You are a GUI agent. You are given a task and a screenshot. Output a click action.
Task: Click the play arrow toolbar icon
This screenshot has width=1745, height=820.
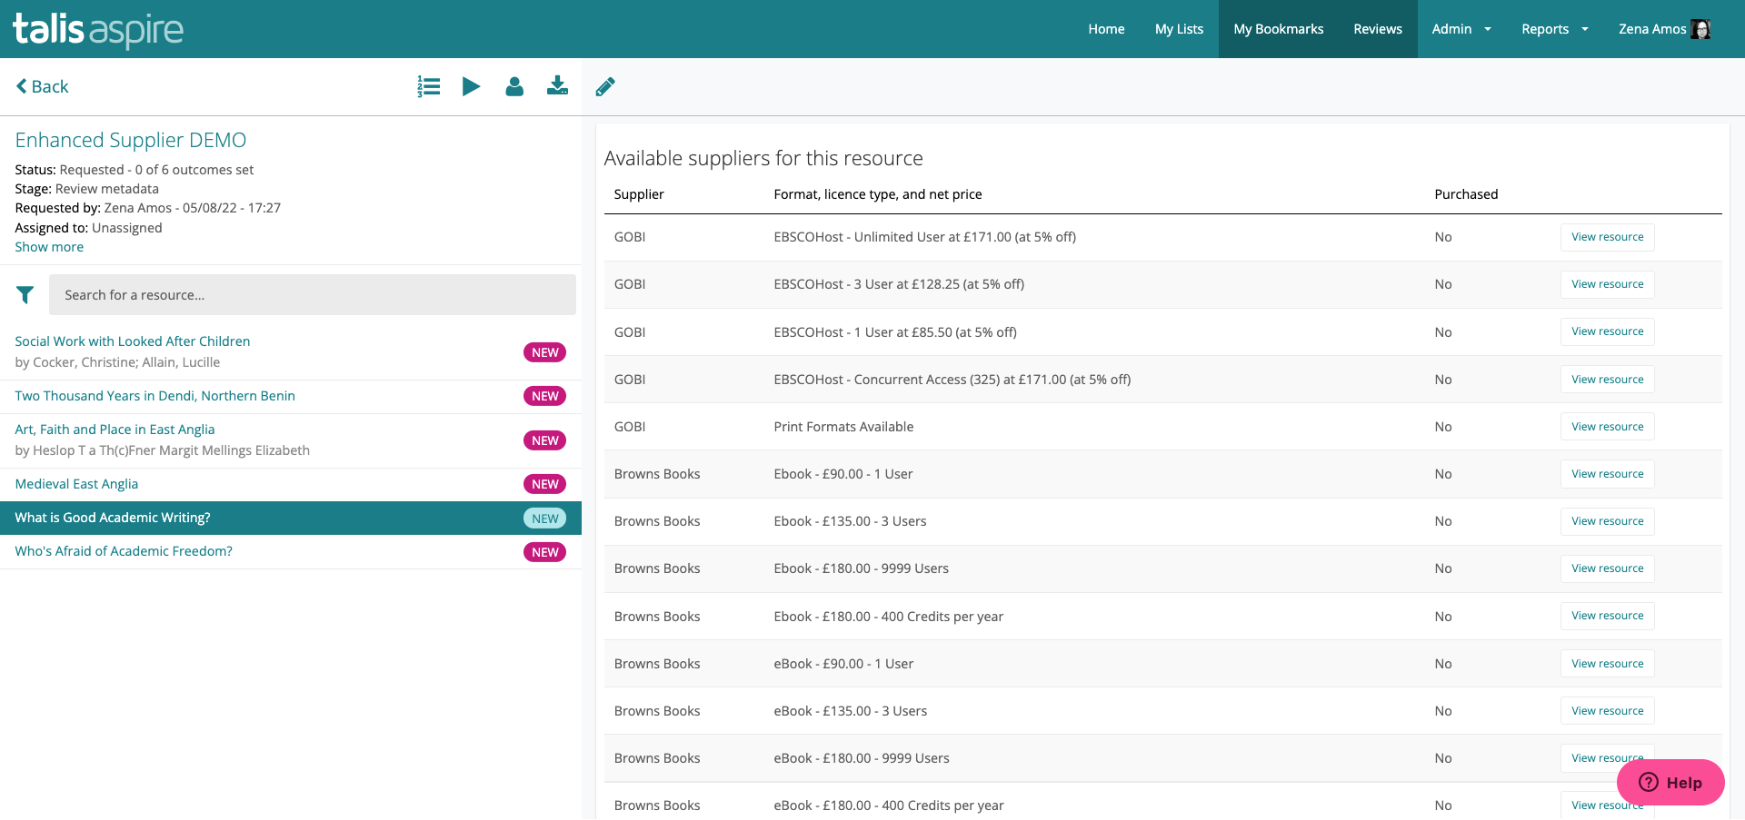tap(471, 87)
